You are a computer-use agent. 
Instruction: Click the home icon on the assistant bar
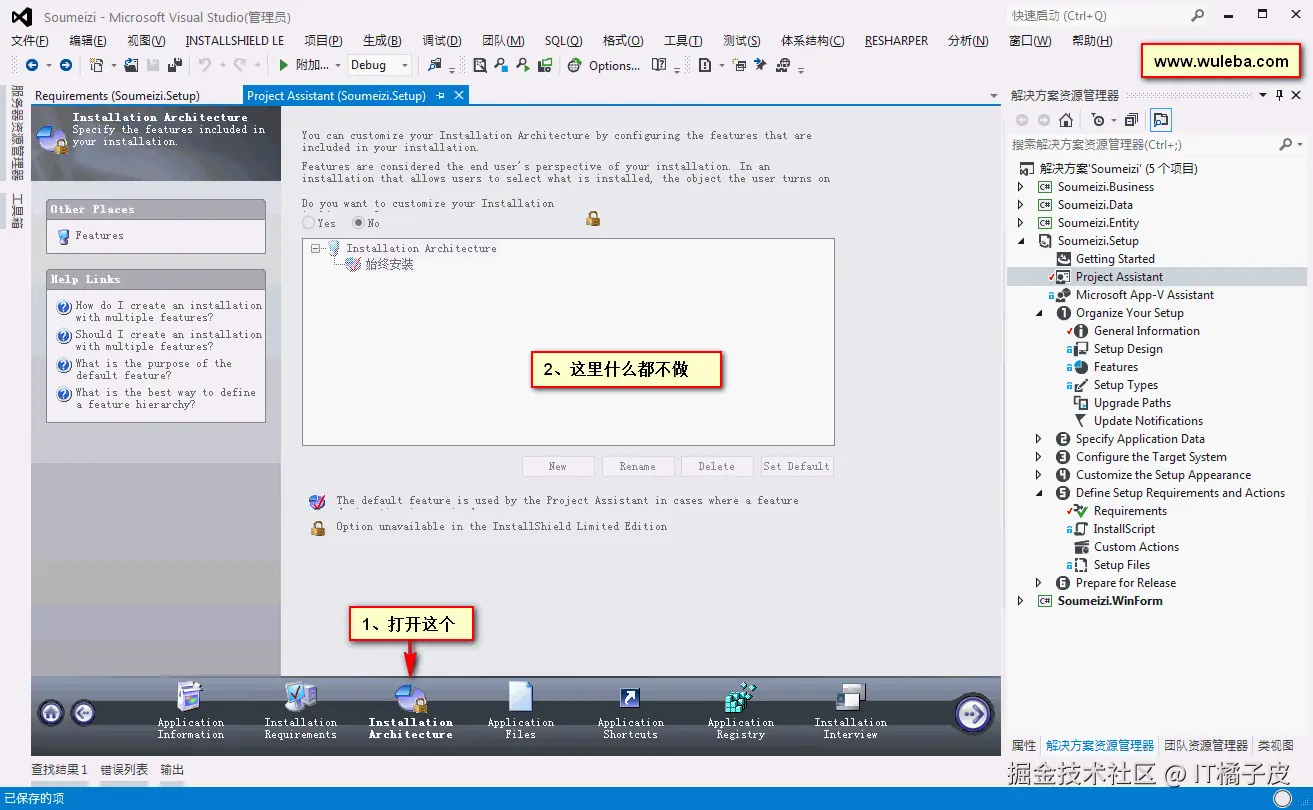(50, 713)
